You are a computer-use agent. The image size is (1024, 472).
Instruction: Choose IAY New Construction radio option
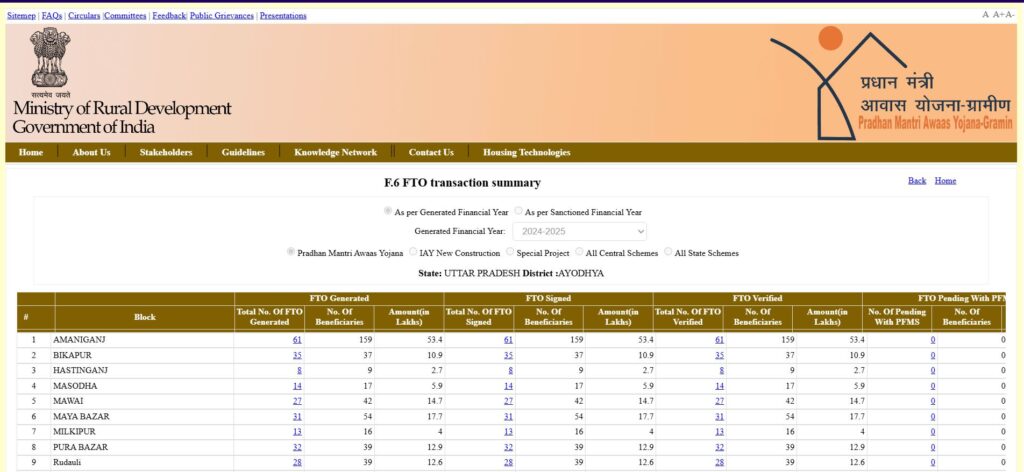point(413,252)
